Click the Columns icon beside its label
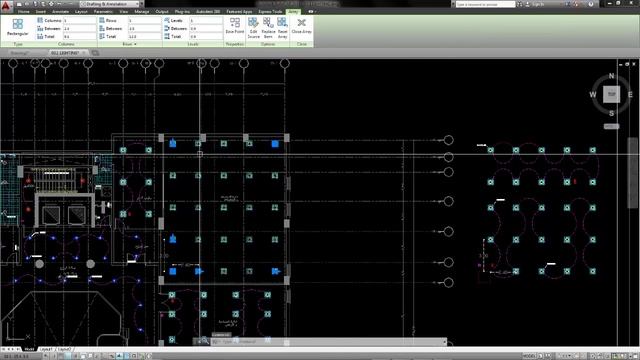This screenshot has width=640, height=360. point(40,20)
